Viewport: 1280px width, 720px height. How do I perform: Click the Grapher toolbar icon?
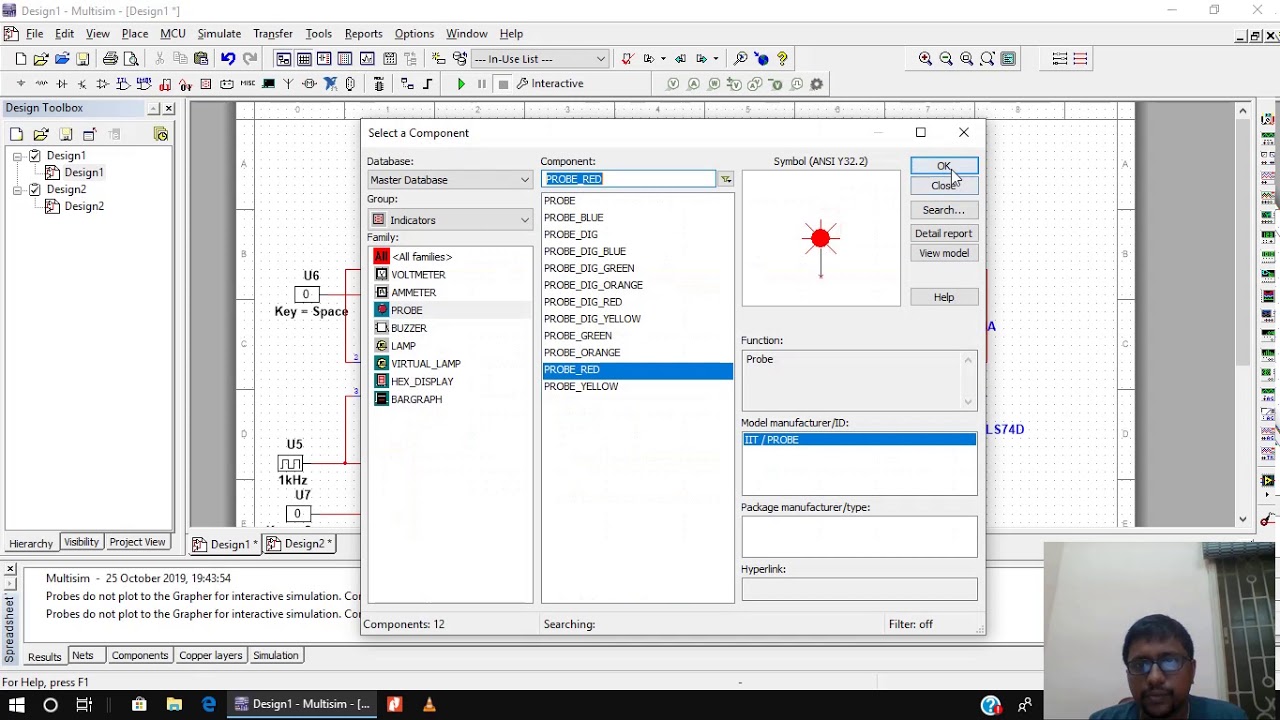(x=367, y=59)
